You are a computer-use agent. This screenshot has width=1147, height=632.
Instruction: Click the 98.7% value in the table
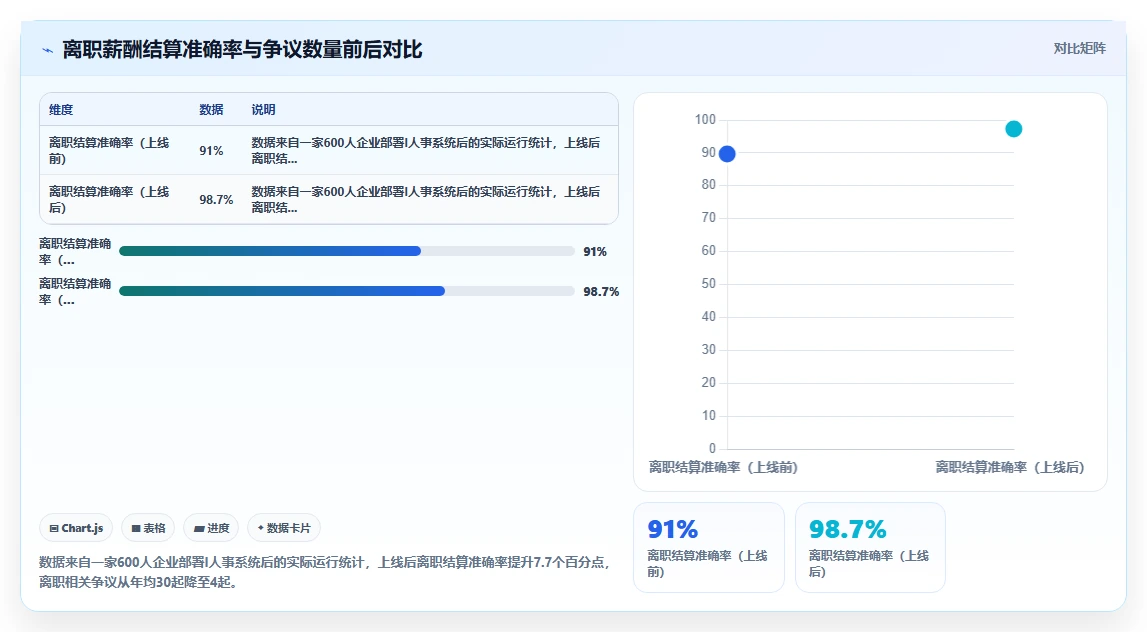(217, 200)
